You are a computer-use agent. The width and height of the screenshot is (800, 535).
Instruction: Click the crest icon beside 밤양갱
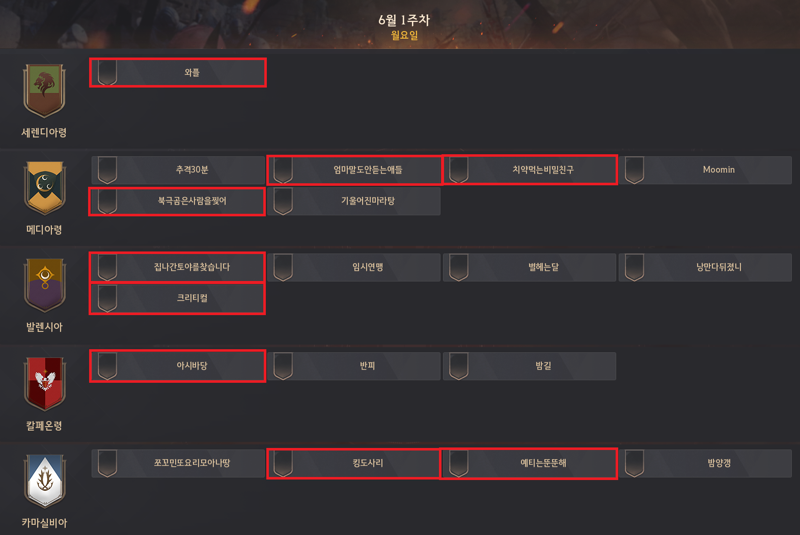pyautogui.click(x=634, y=463)
